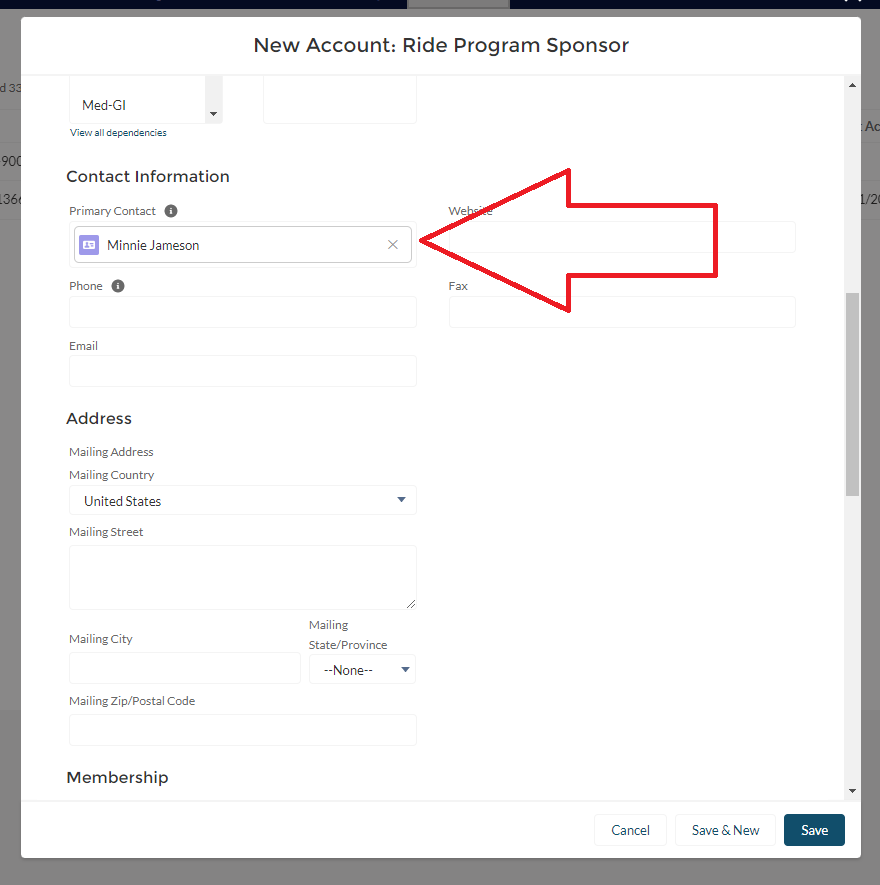880x885 pixels.
Task: Click the Mailing Street text area
Action: 243,577
